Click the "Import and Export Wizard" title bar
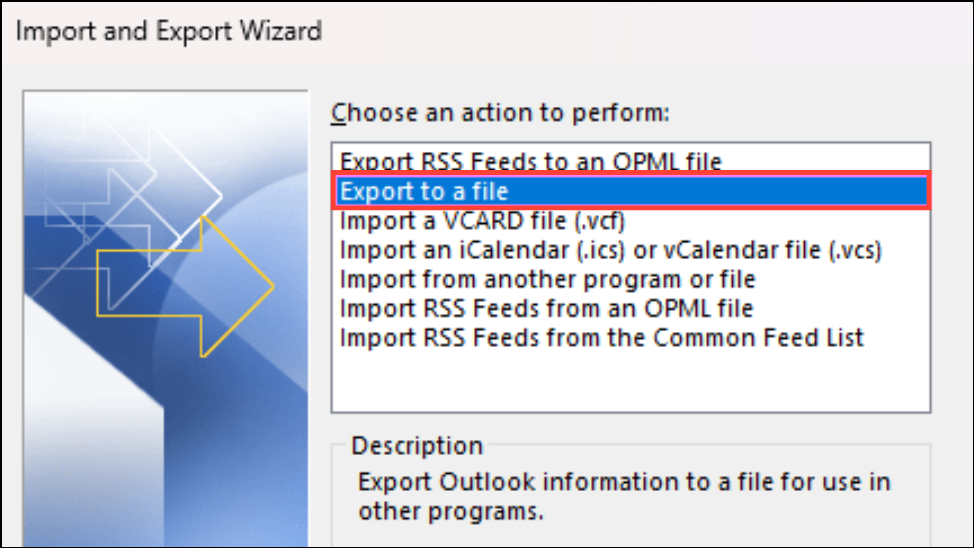The height and width of the screenshot is (548, 974). [487, 31]
